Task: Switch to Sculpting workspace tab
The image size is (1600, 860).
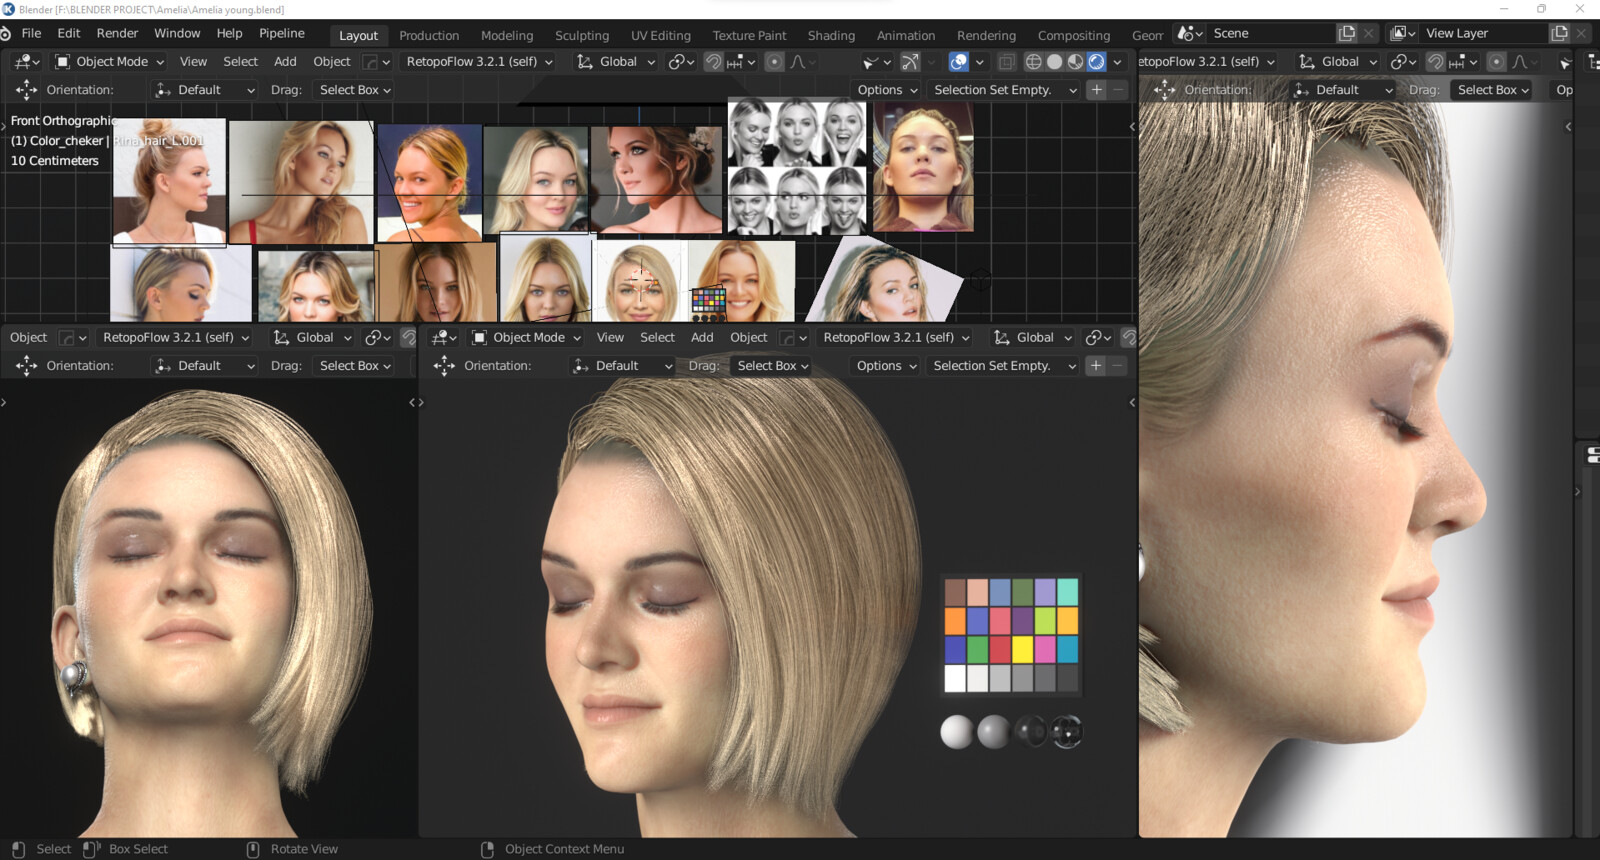Action: 582,35
